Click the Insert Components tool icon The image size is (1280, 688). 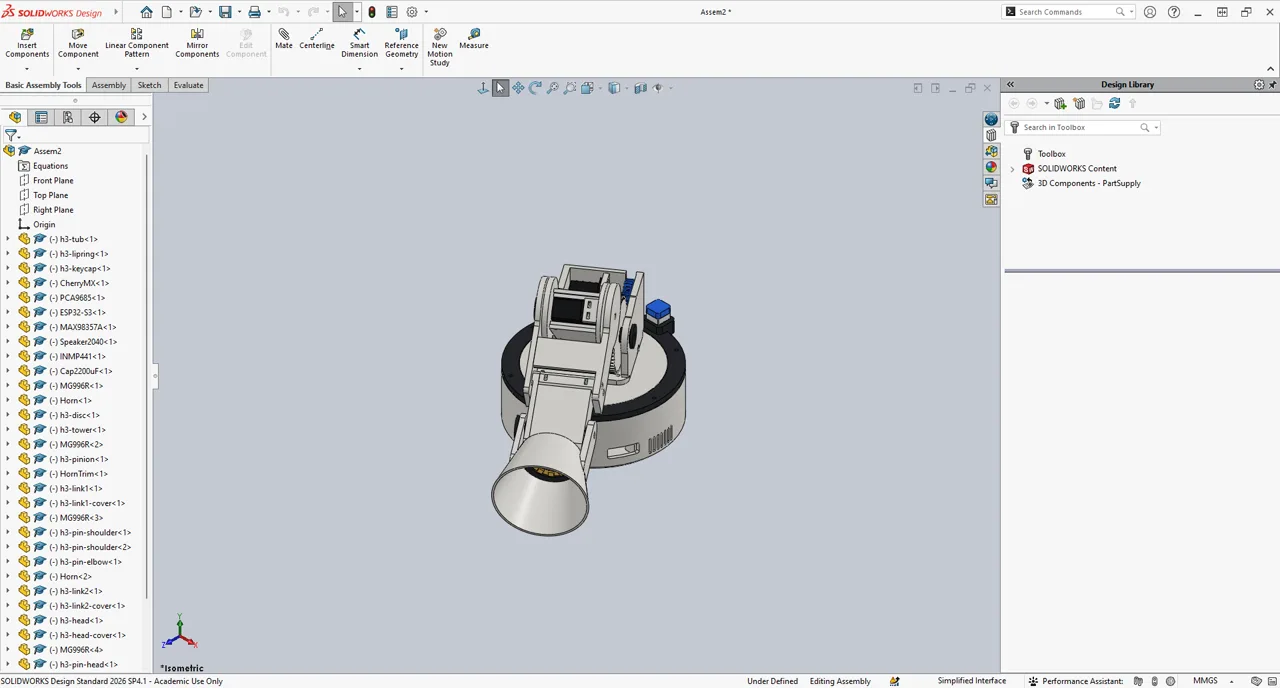point(27,34)
